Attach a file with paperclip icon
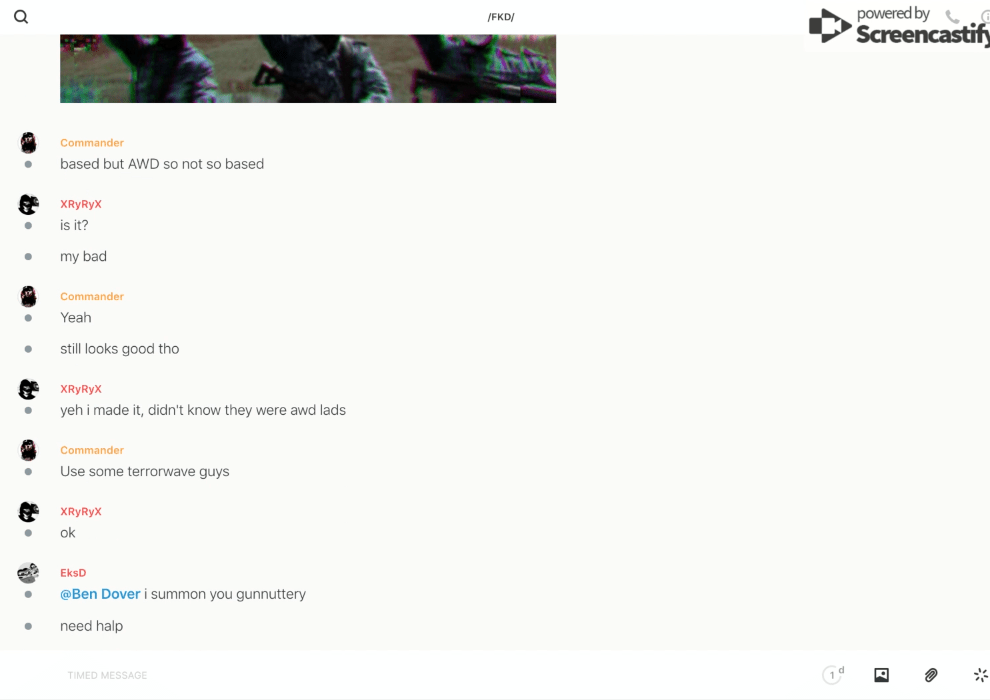Viewport: 990px width, 700px height. [931, 675]
